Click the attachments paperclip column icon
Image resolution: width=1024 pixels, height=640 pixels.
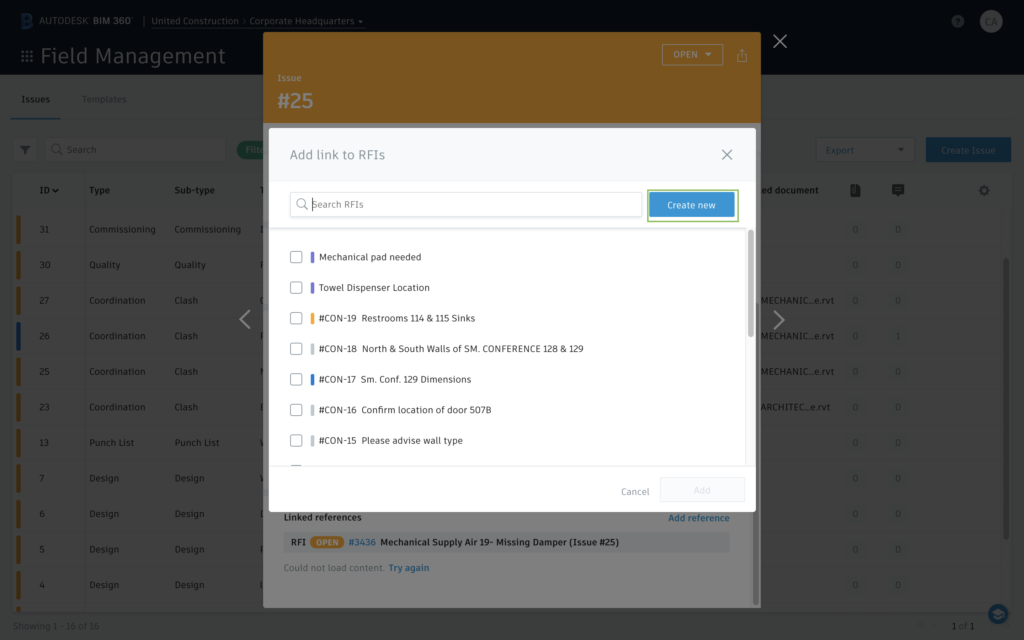[x=855, y=190]
